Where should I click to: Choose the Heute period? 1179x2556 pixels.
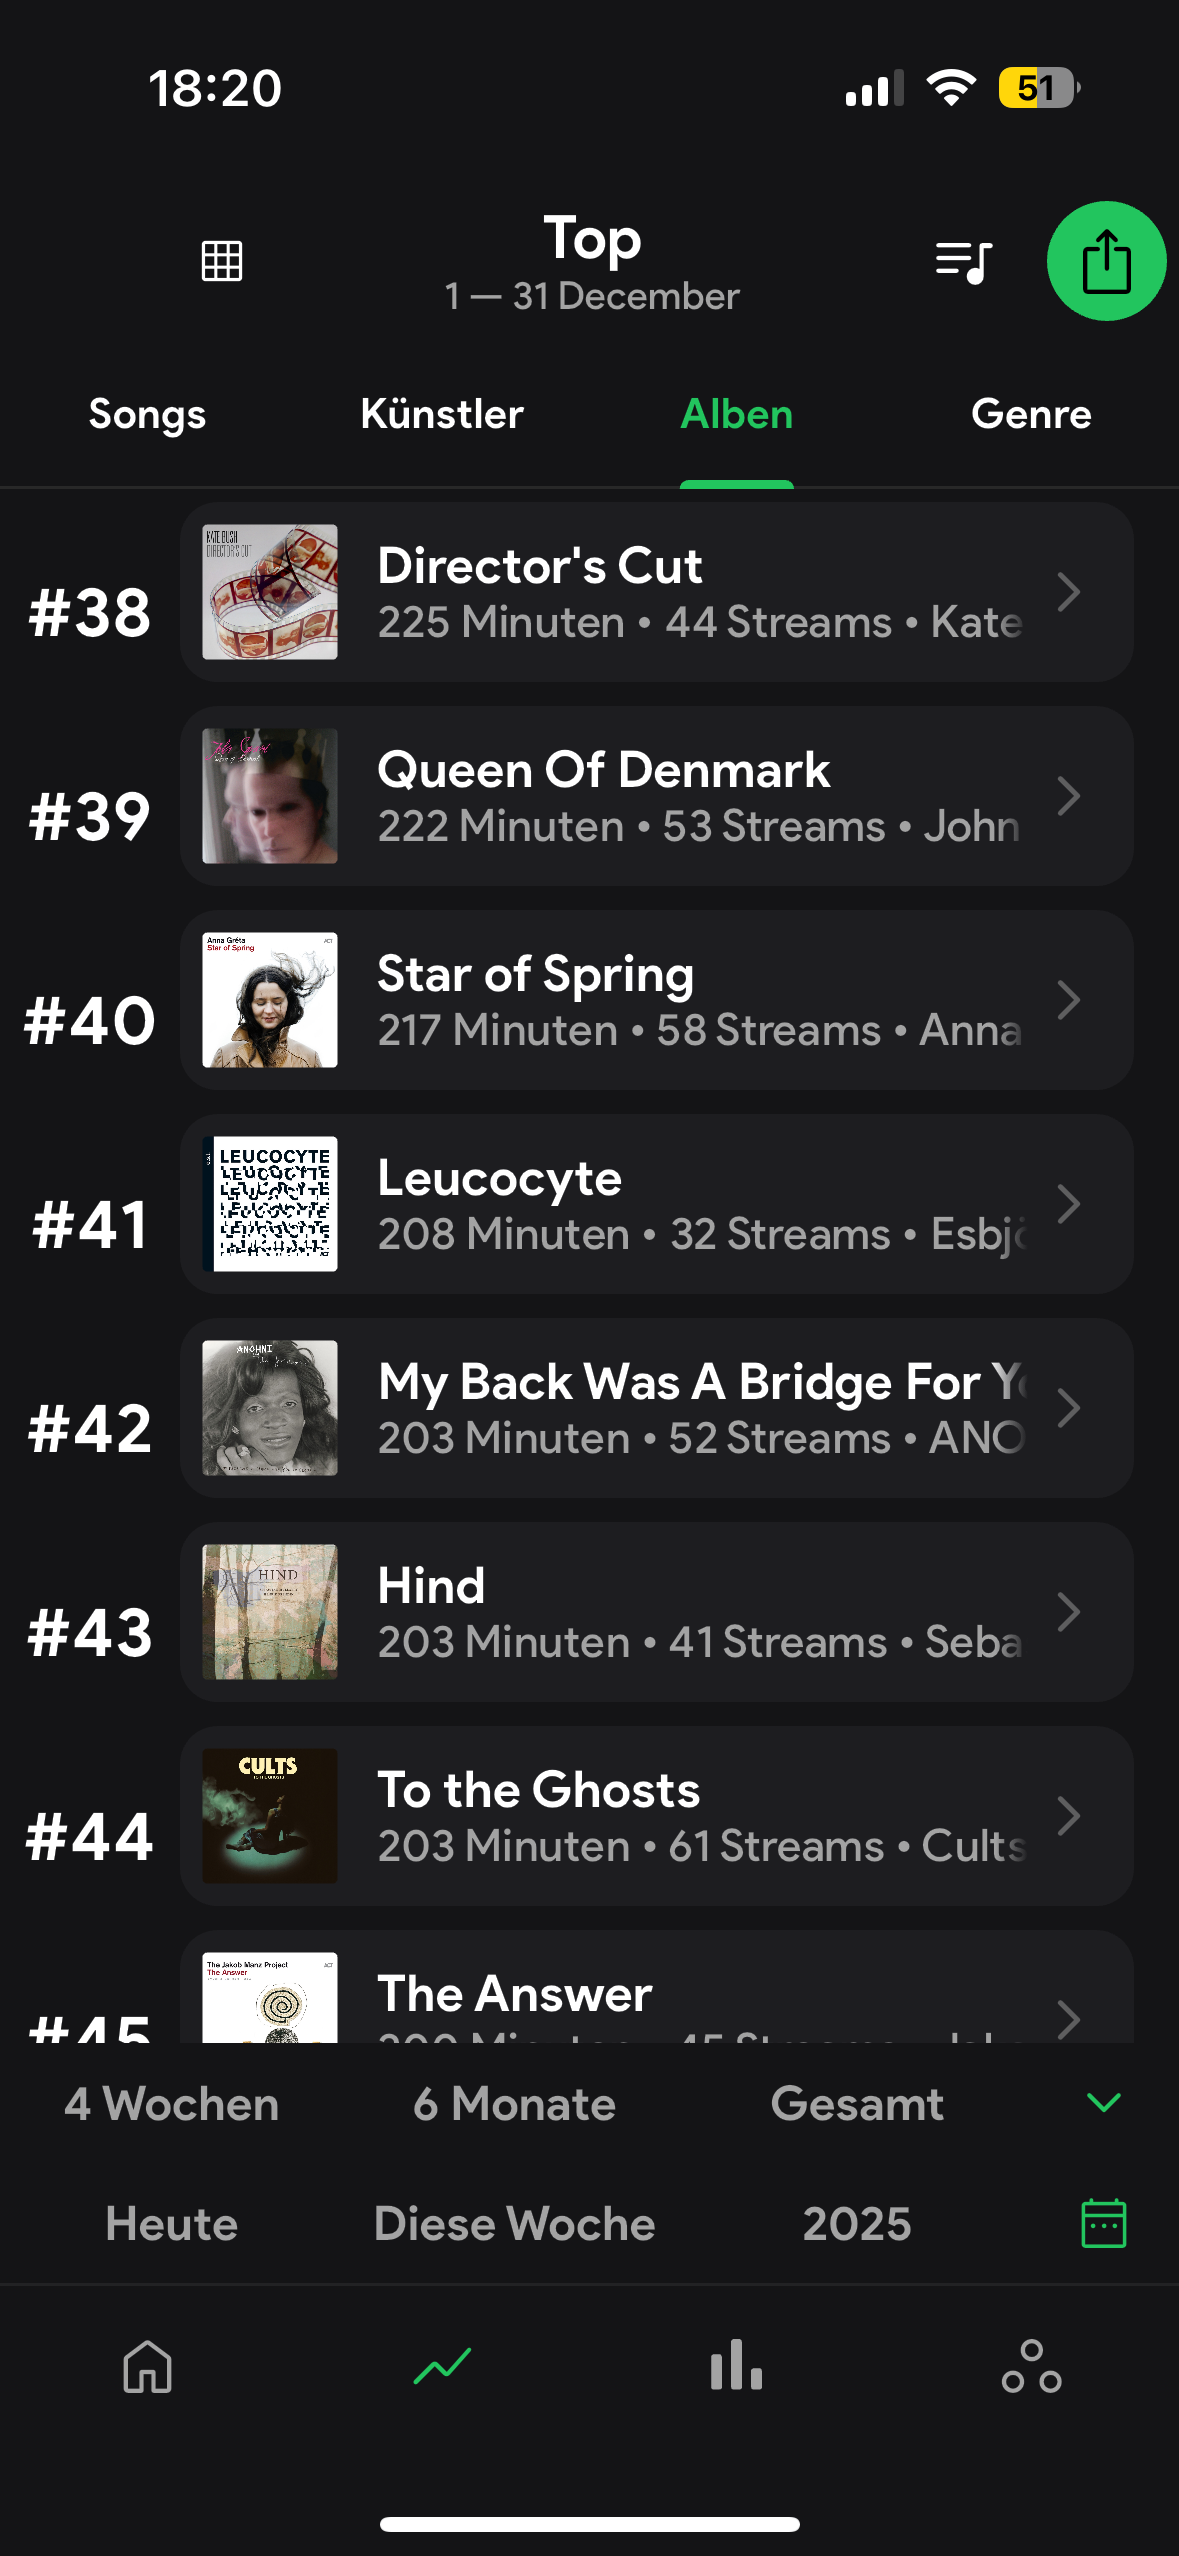[x=172, y=2224]
